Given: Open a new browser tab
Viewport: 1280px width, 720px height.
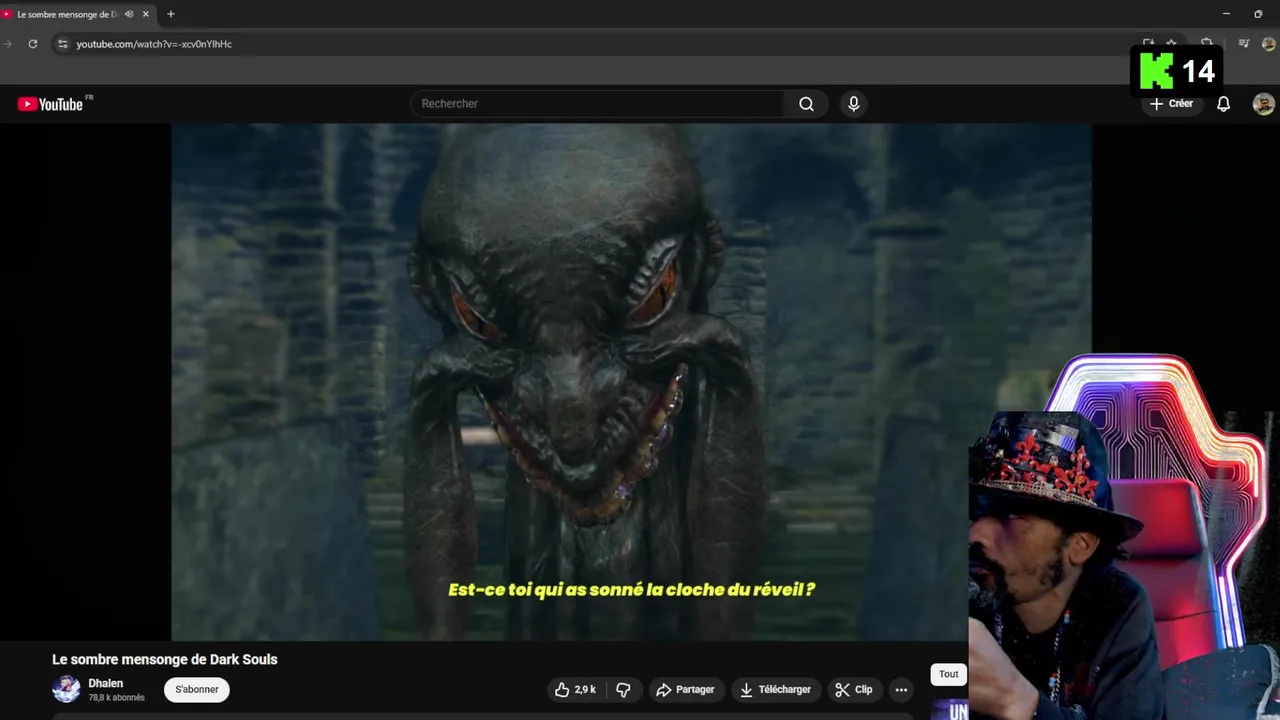Looking at the screenshot, I should point(171,14).
